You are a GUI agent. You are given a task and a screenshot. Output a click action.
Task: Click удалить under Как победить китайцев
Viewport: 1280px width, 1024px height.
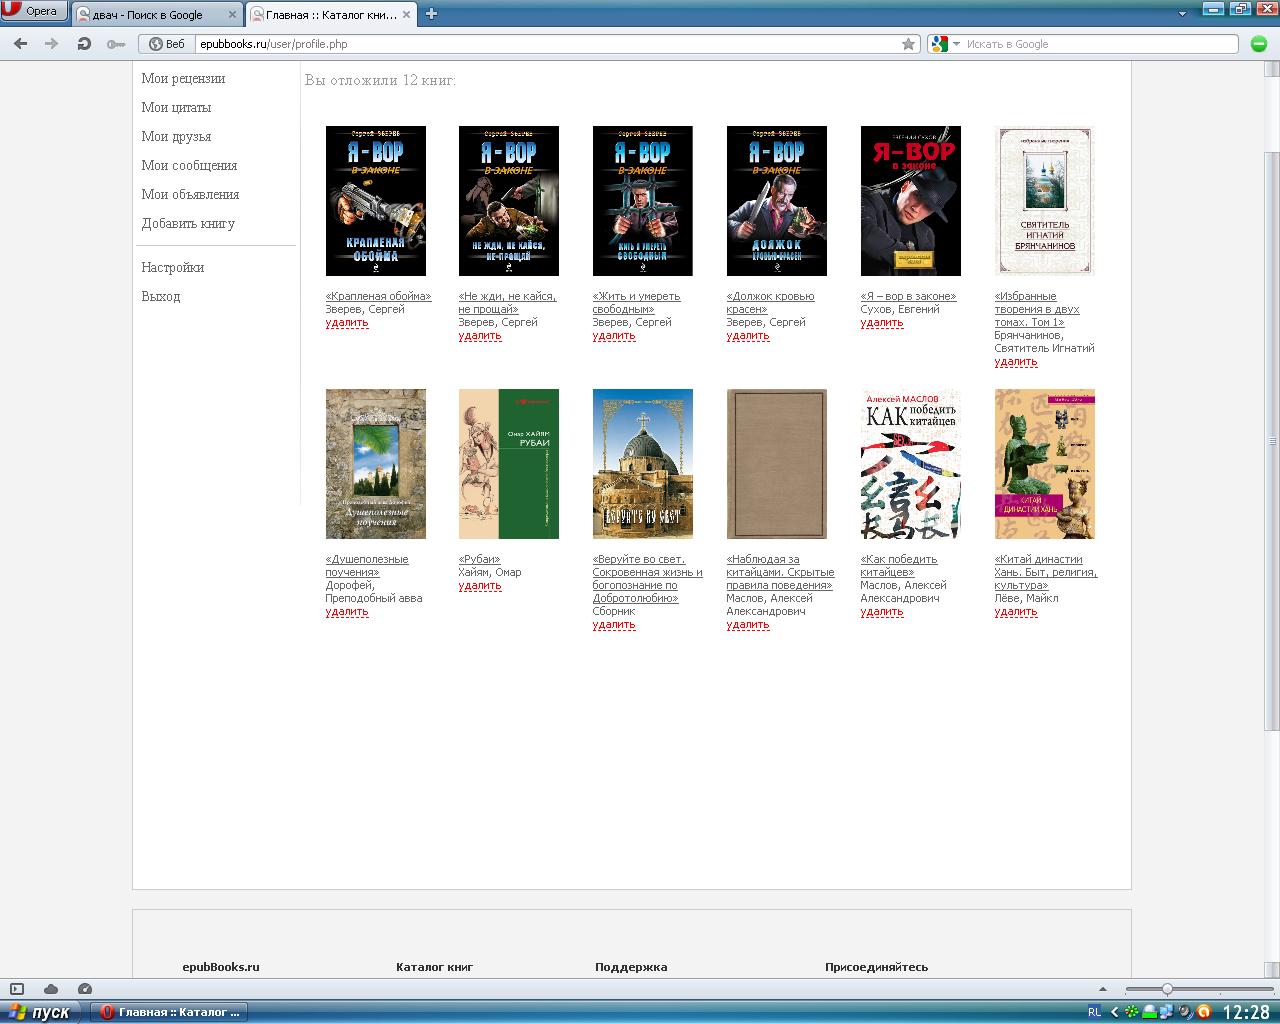tap(882, 612)
